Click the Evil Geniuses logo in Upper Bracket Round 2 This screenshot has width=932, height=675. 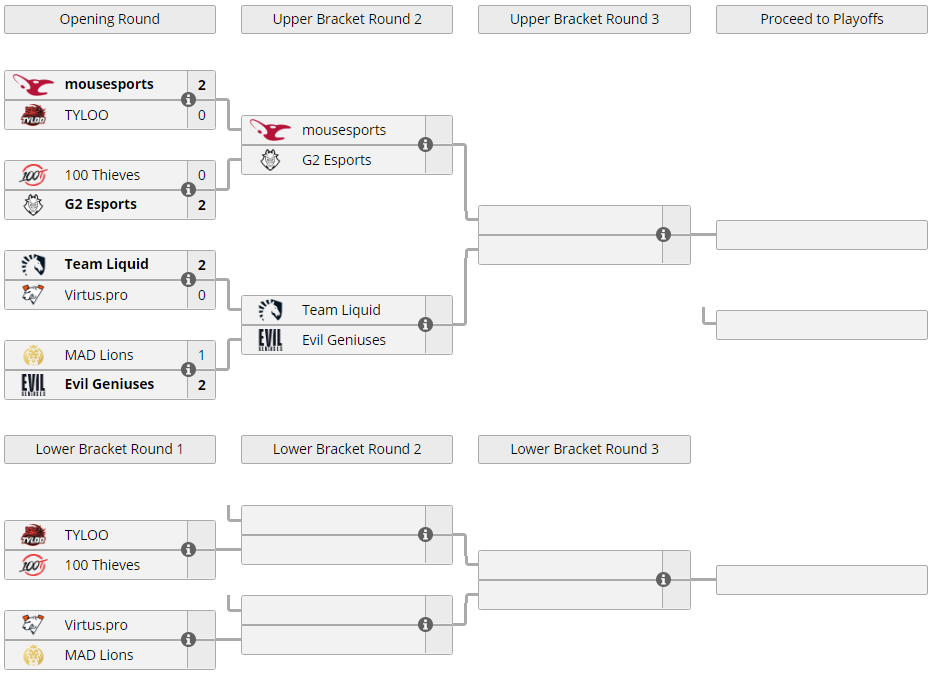(270, 340)
